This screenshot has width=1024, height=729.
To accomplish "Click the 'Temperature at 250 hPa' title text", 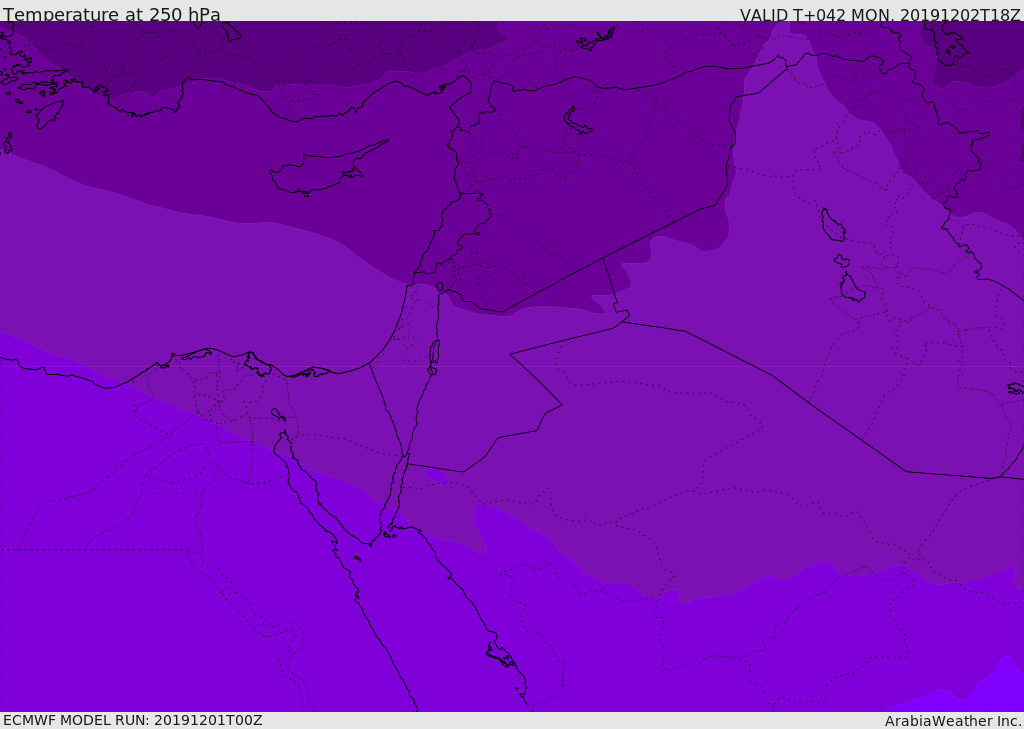I will click(112, 14).
